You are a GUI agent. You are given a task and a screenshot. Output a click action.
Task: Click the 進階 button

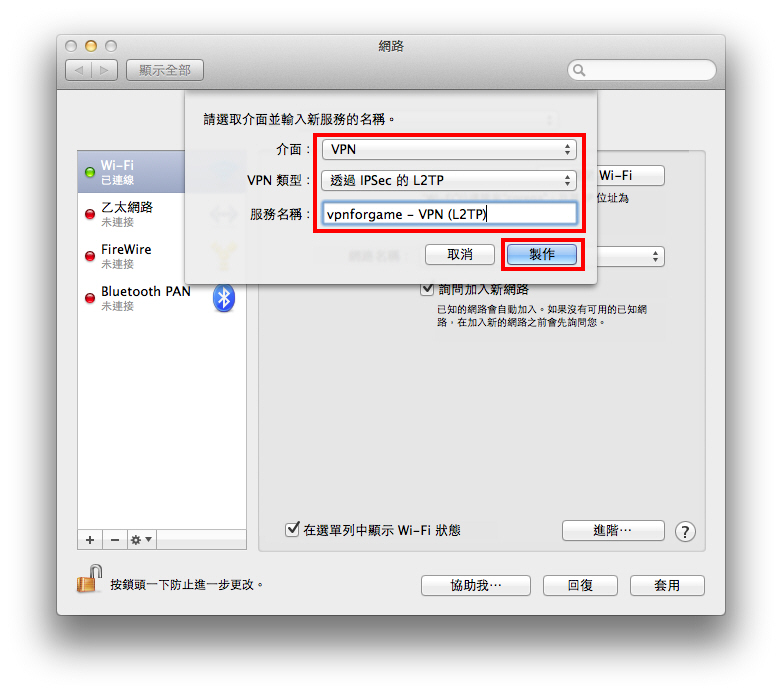(613, 530)
